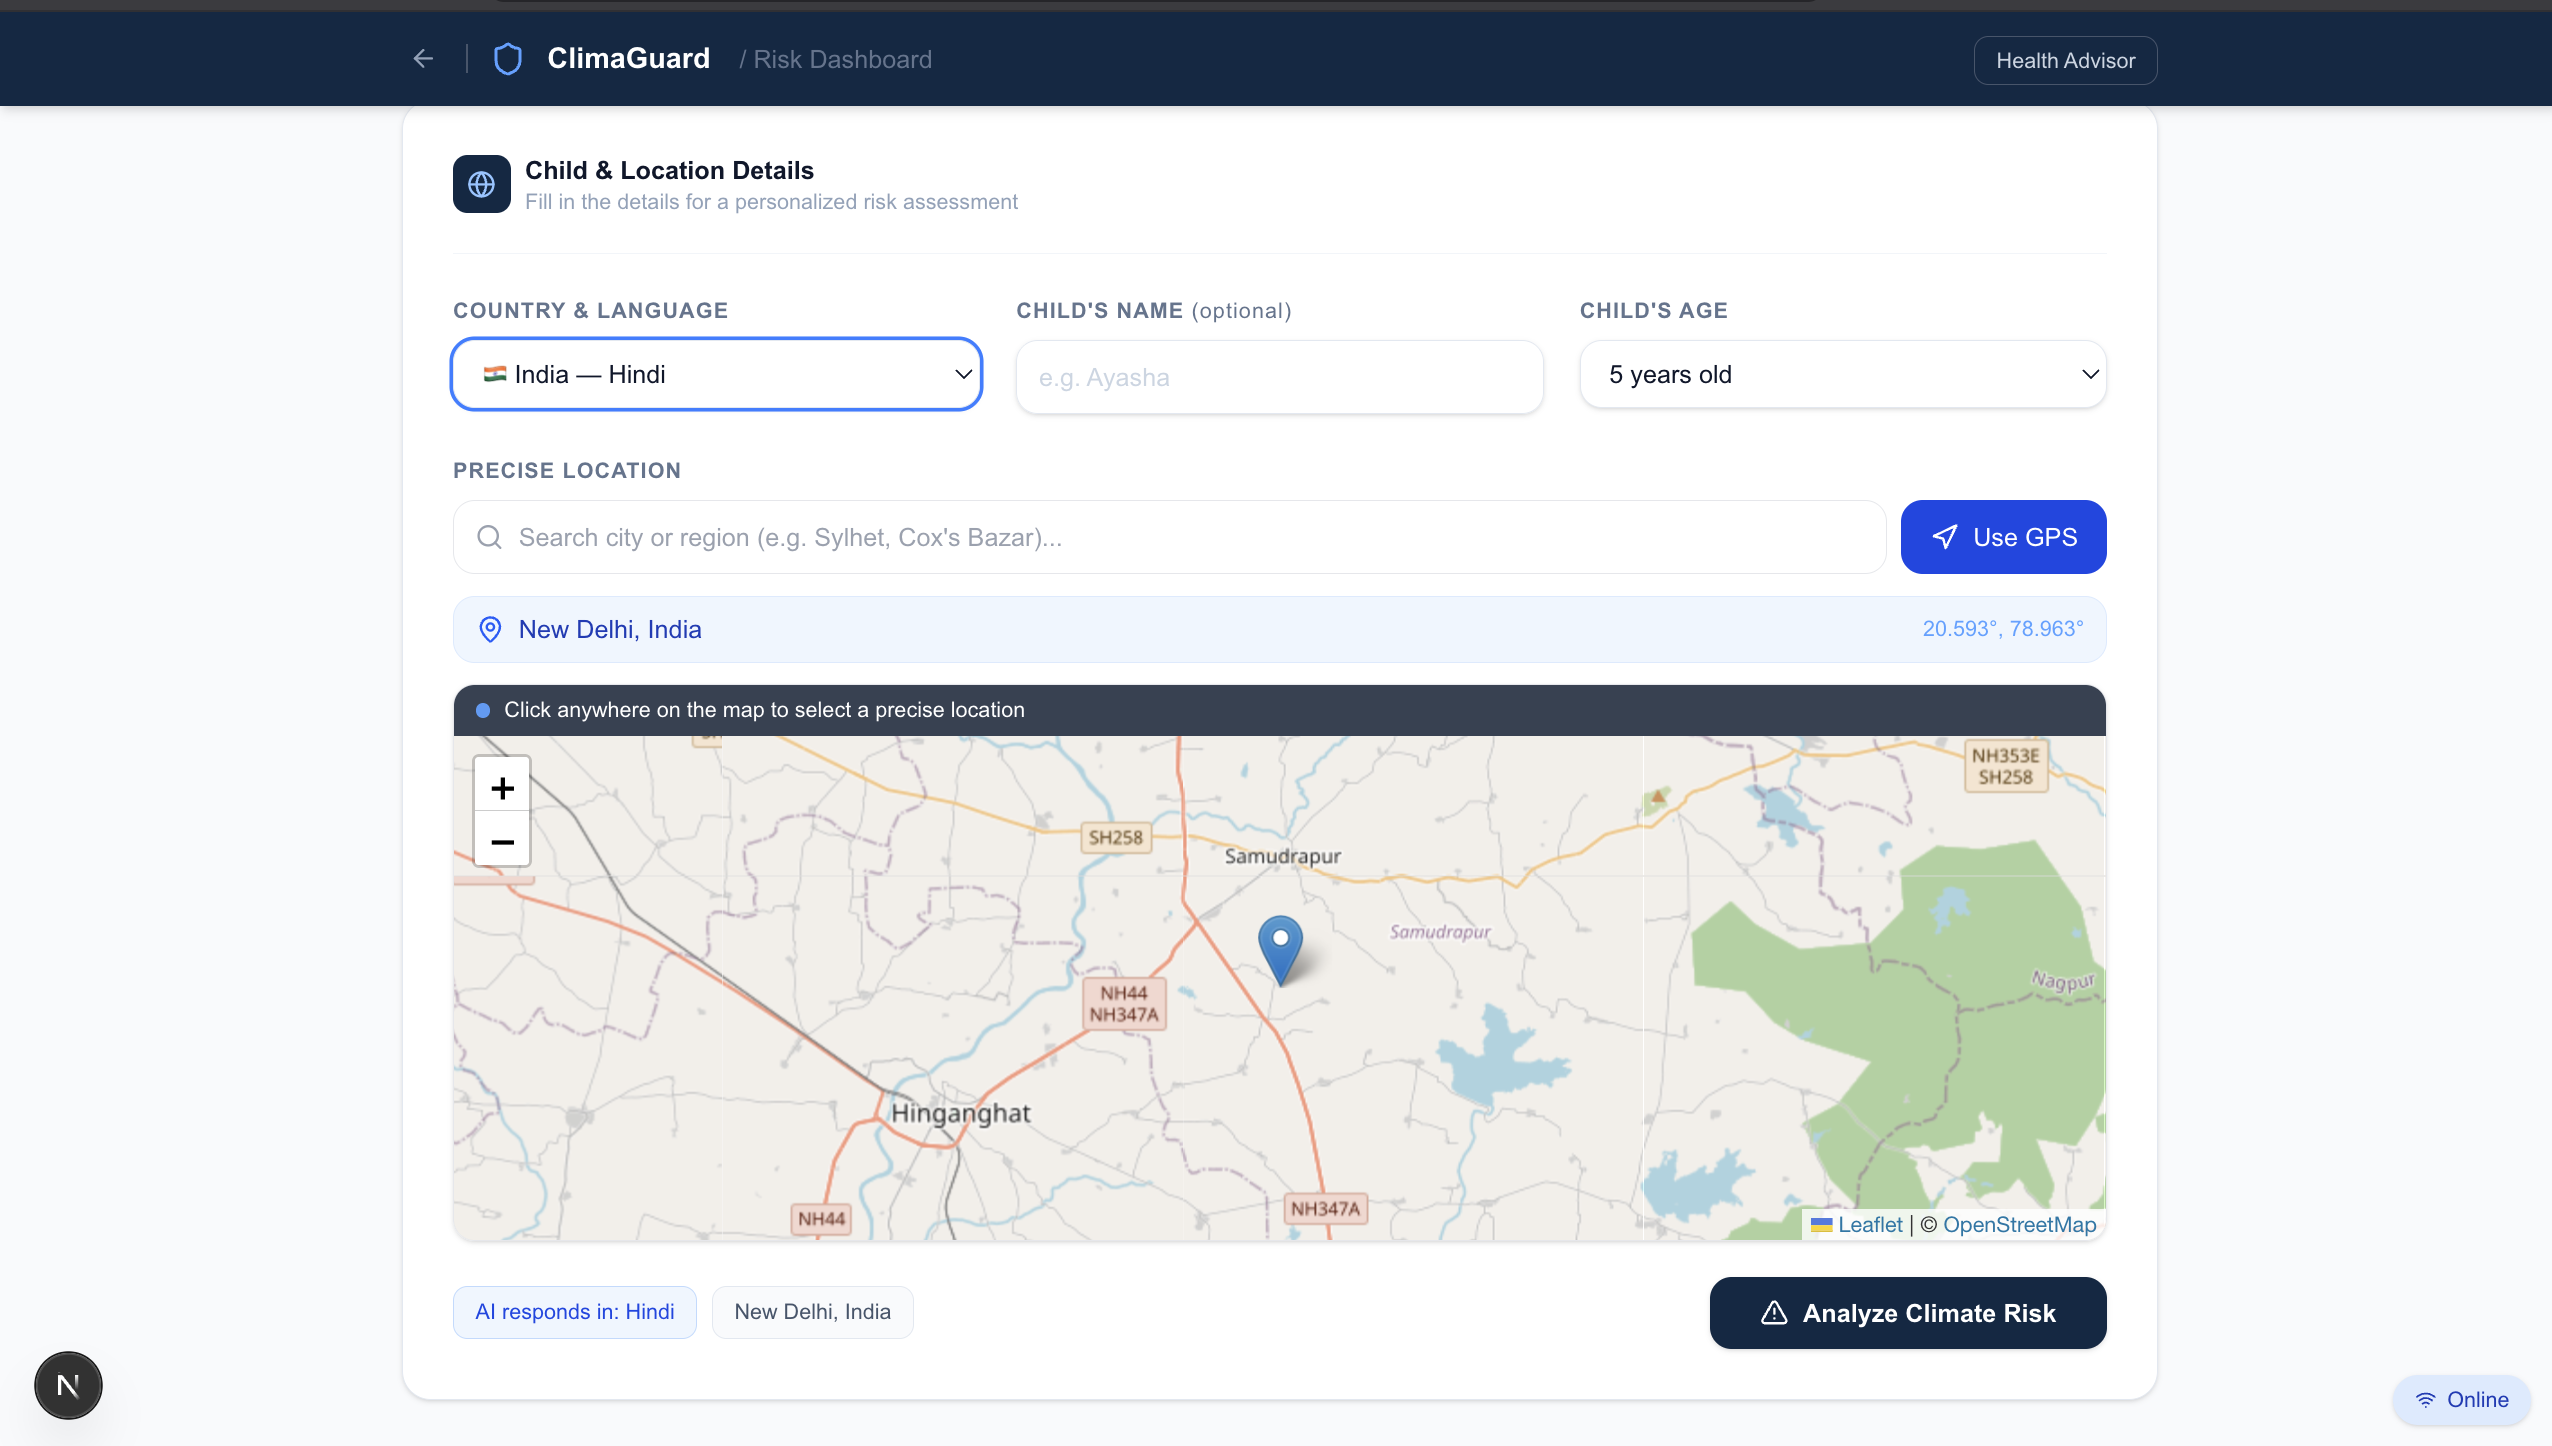Click the Analyze Climate Risk button
2552x1446 pixels.
coord(1907,1313)
